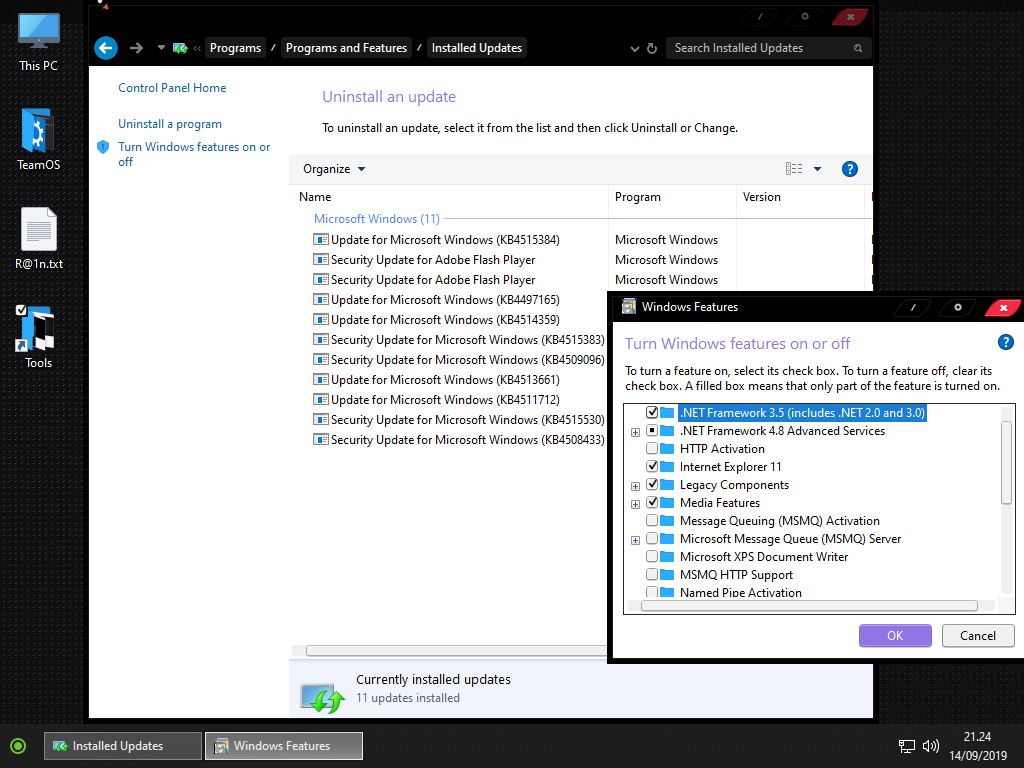Sort by the Version column header

800,197
